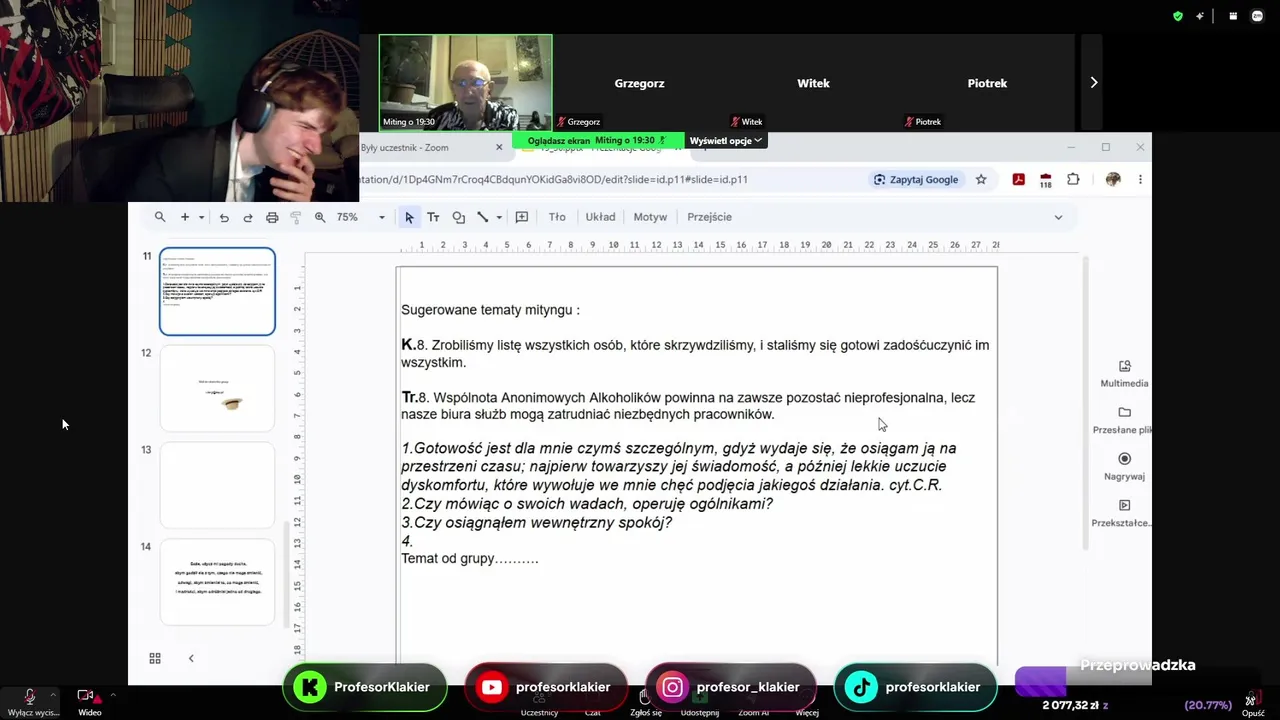Collapse the slide filmstrip panel arrow
Image resolution: width=1280 pixels, height=720 pixels.
191,658
